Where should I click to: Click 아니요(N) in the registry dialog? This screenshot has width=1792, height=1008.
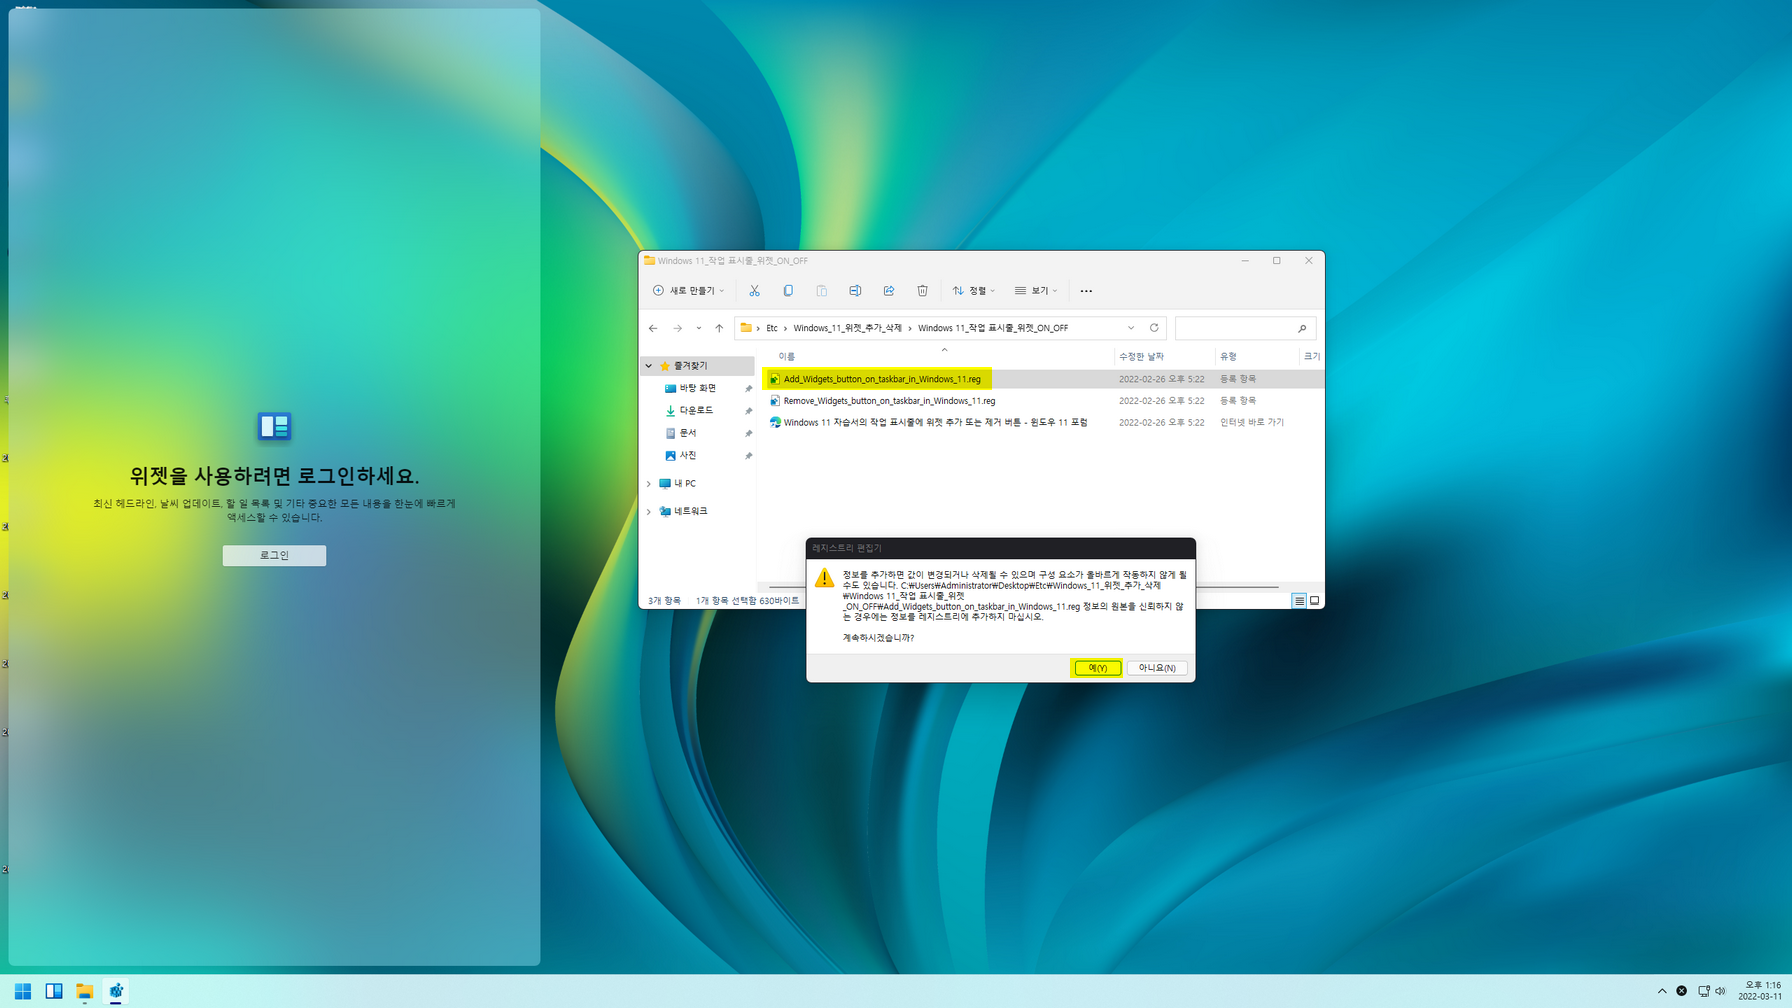[x=1157, y=668]
